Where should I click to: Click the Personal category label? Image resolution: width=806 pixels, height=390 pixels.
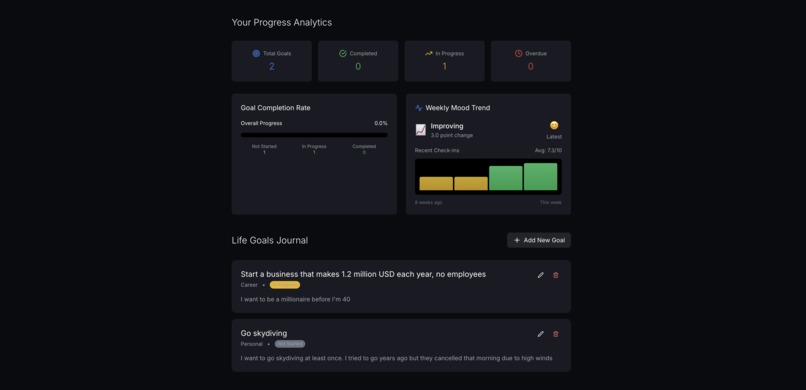click(x=251, y=344)
